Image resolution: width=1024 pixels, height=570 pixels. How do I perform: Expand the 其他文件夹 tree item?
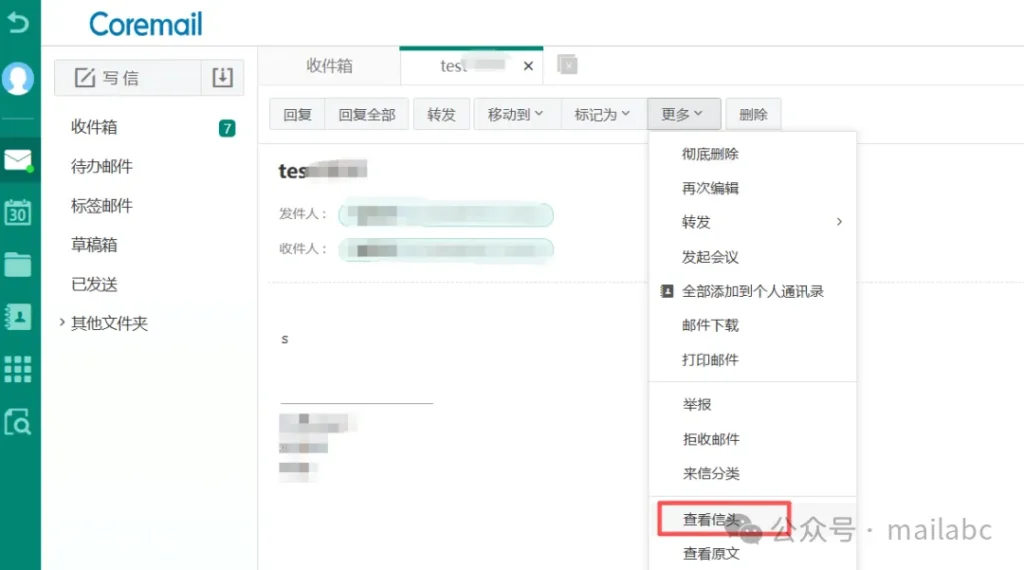(x=62, y=323)
